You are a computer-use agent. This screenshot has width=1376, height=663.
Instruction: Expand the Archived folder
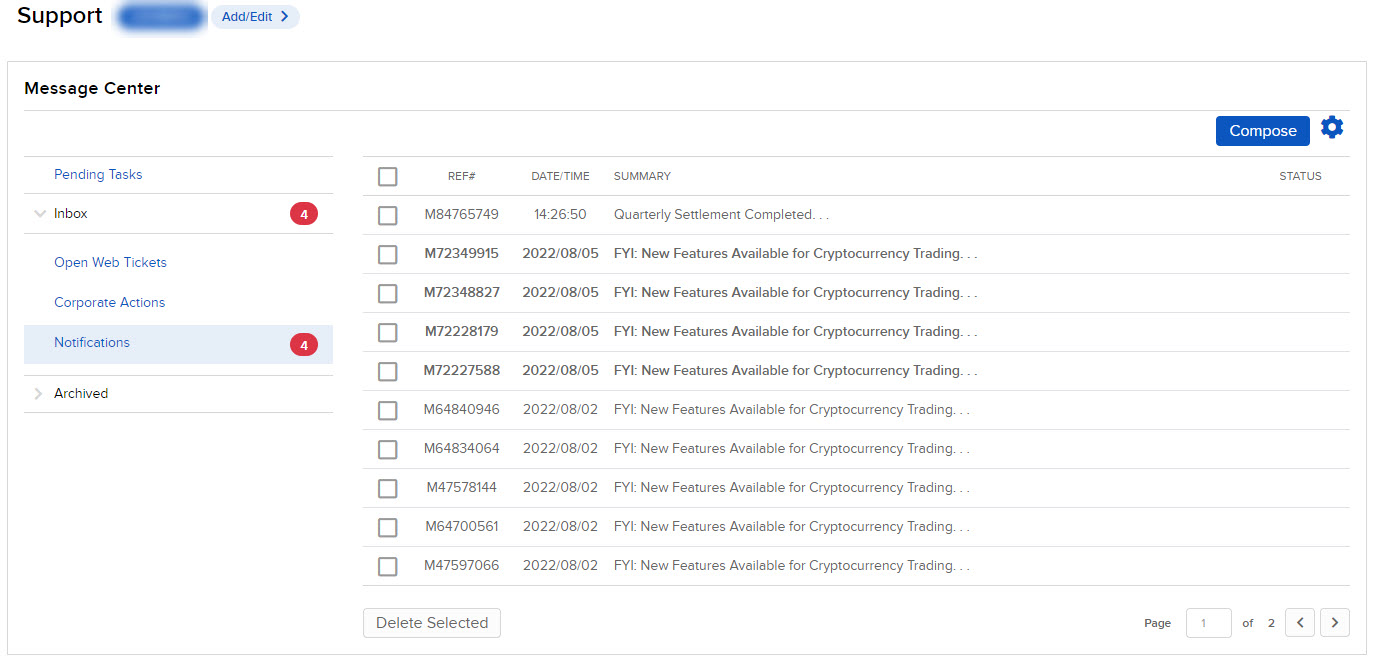tap(80, 393)
